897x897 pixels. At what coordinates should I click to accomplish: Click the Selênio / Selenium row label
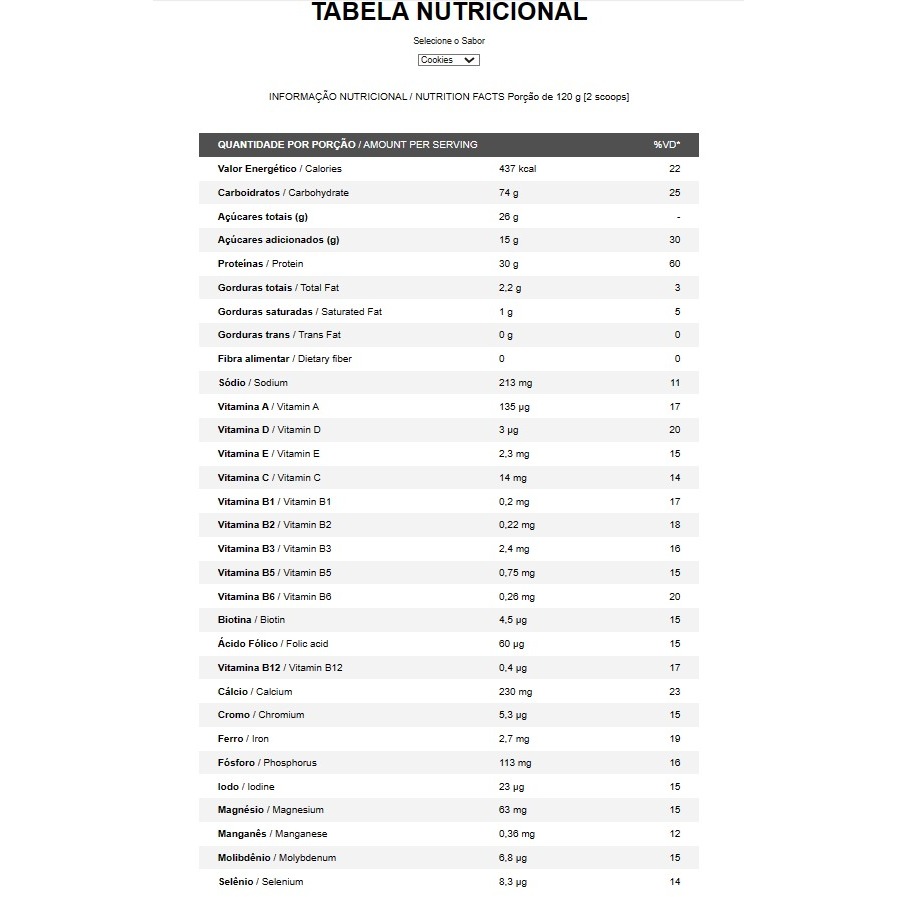[260, 882]
